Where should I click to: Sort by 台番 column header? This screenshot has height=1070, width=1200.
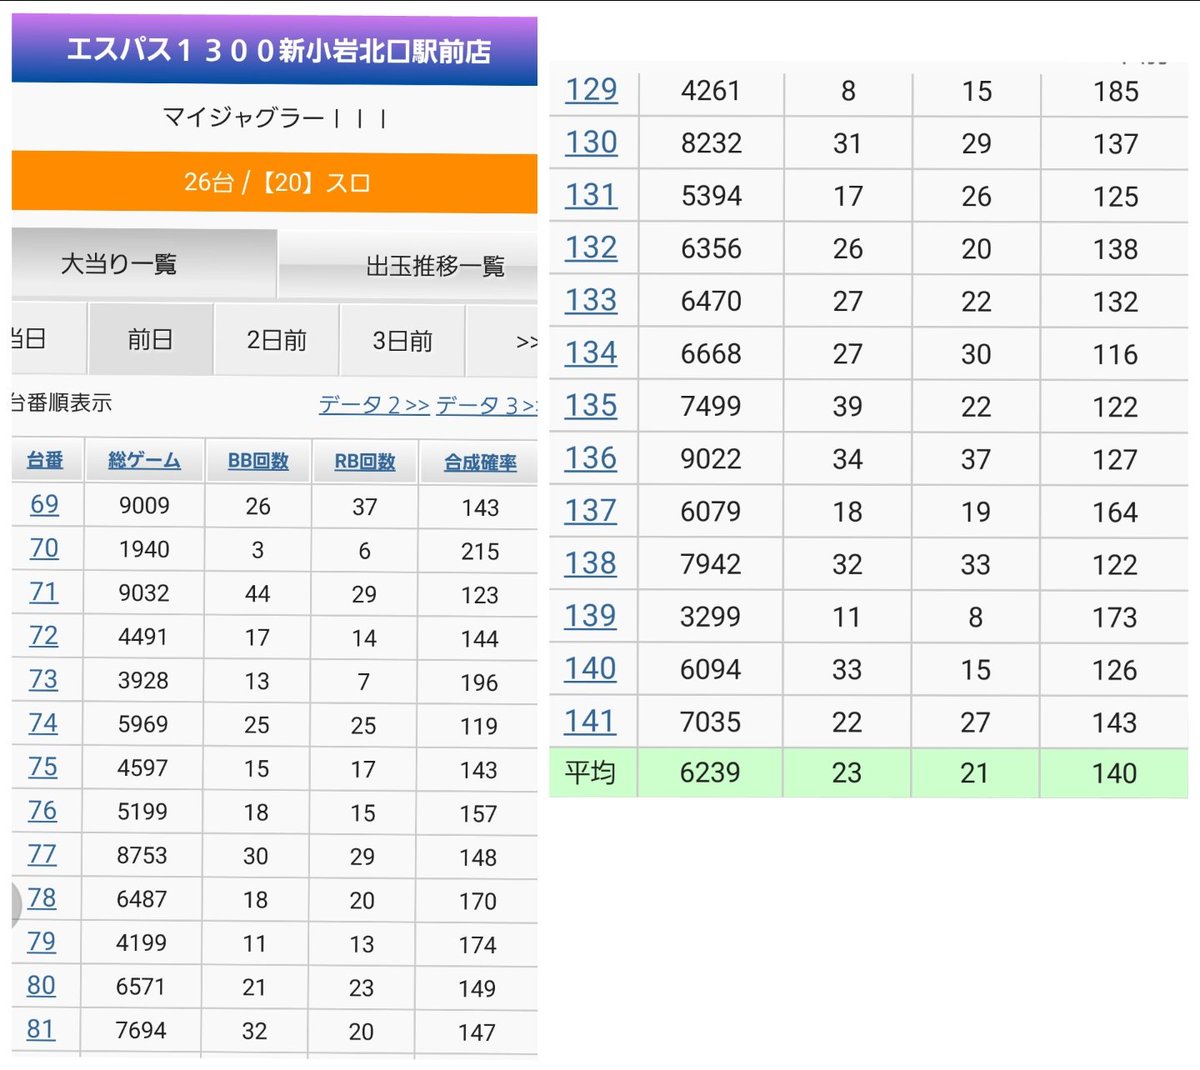click(45, 460)
